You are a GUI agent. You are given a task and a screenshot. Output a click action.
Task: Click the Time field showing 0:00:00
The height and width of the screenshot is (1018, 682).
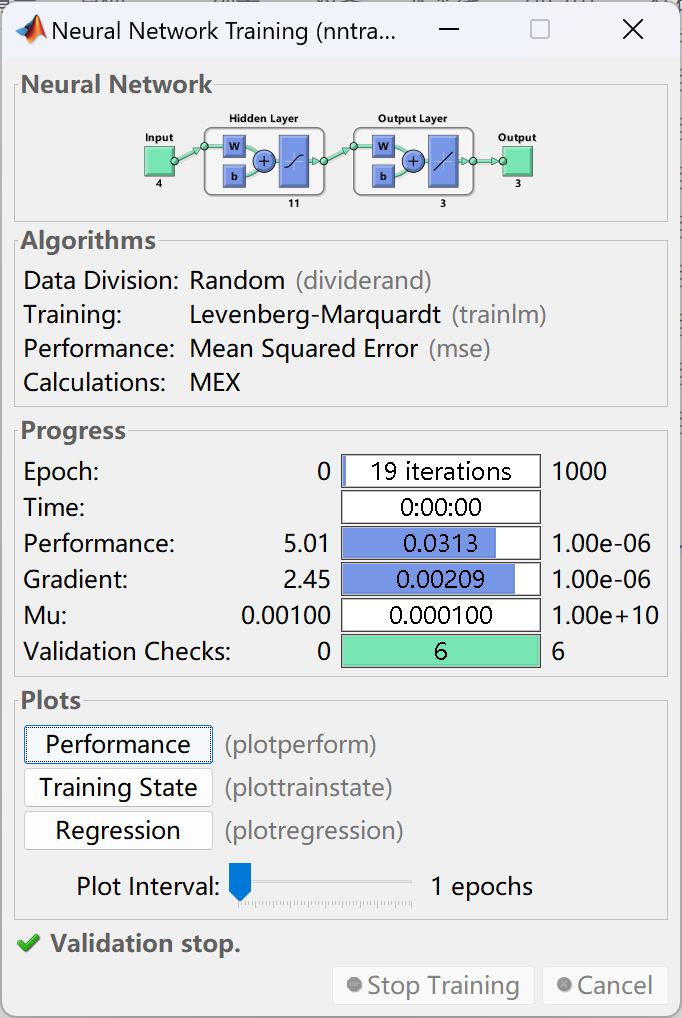[441, 506]
